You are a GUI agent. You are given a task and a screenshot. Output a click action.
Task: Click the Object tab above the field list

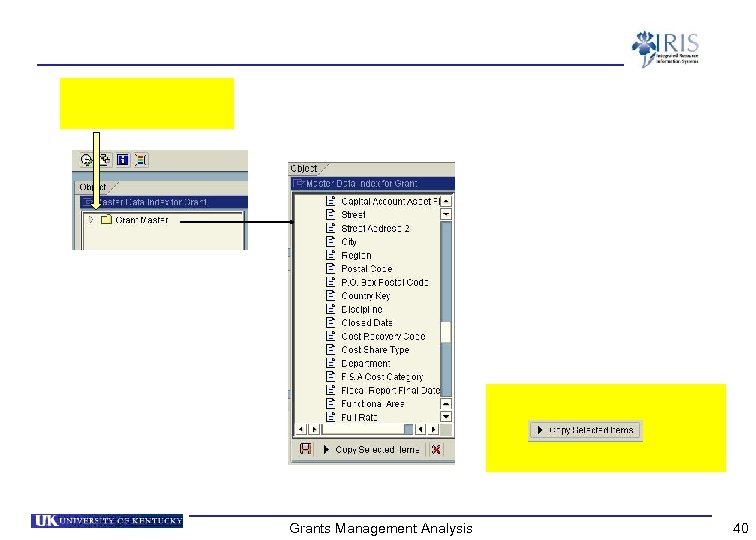tap(304, 168)
